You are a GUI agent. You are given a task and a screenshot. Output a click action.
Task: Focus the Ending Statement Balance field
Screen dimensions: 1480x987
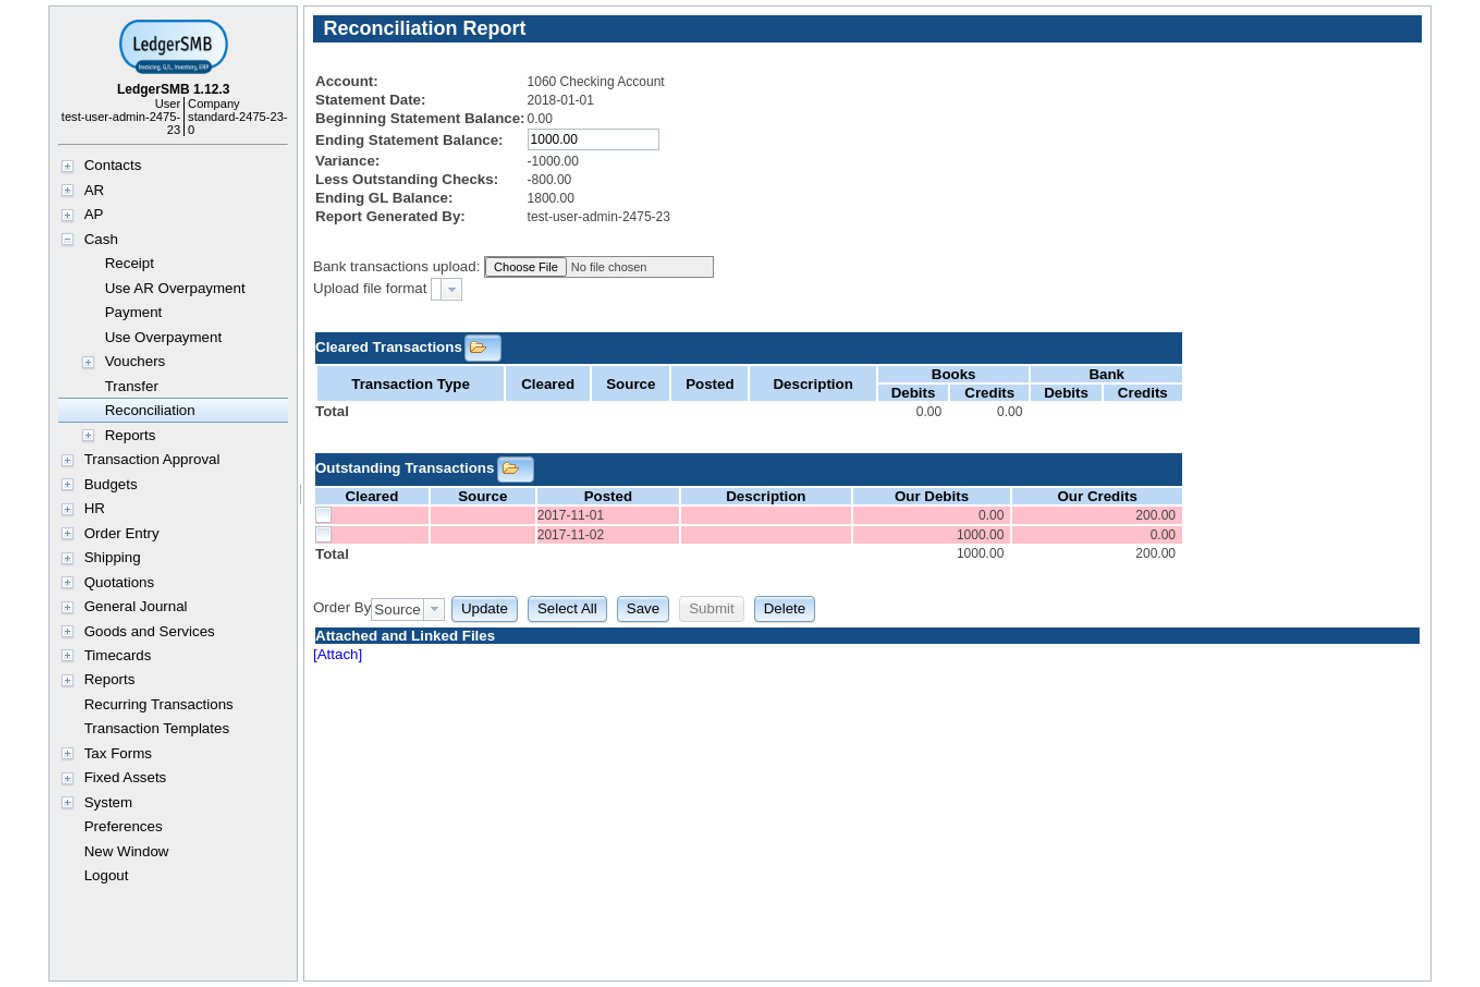click(593, 140)
